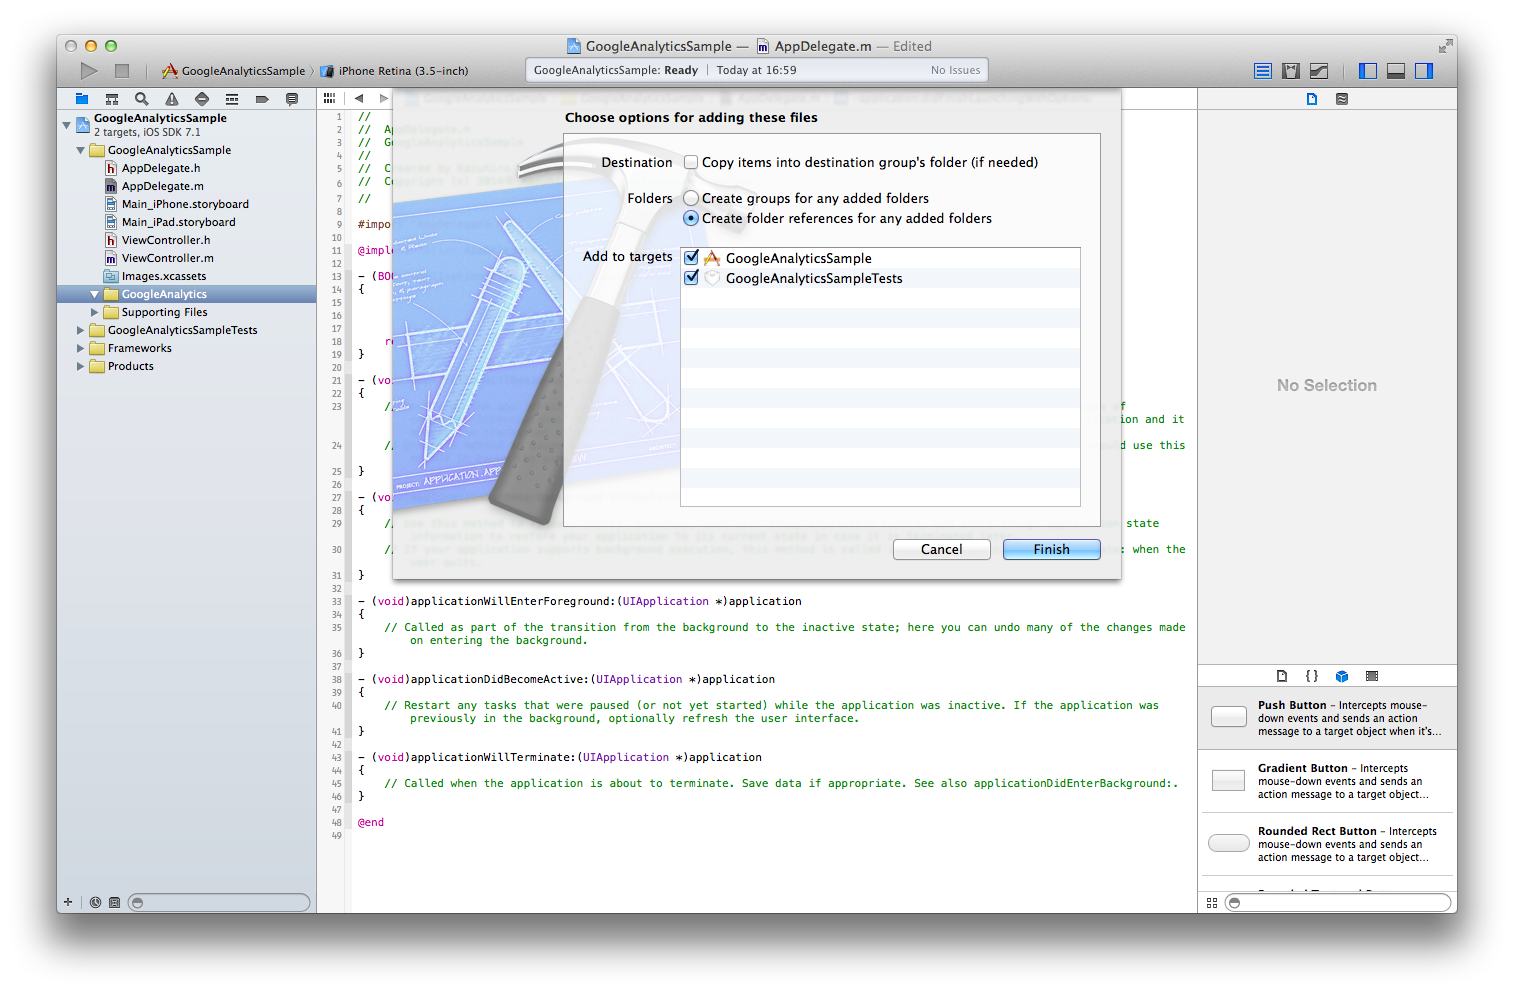Cancel the file options dialog

(941, 549)
